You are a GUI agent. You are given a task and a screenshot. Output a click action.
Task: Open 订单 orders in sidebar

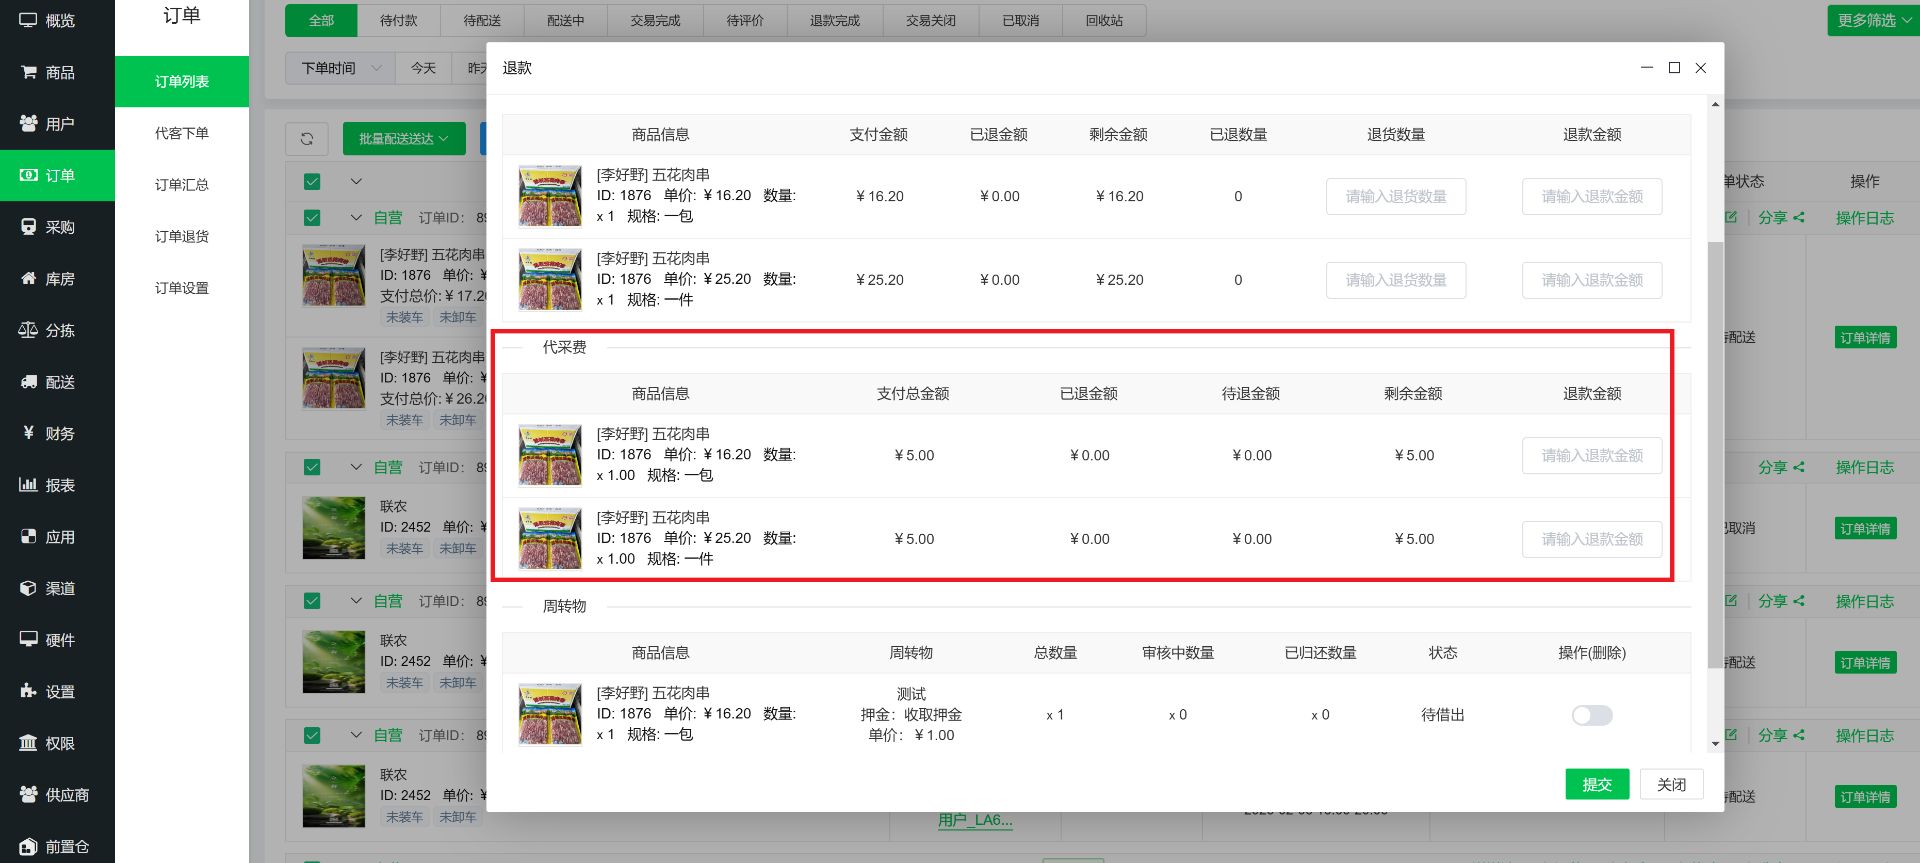click(x=57, y=175)
